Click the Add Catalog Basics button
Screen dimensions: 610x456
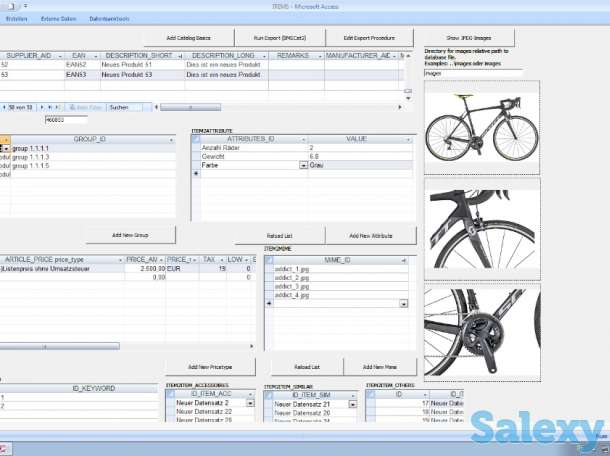[188, 38]
